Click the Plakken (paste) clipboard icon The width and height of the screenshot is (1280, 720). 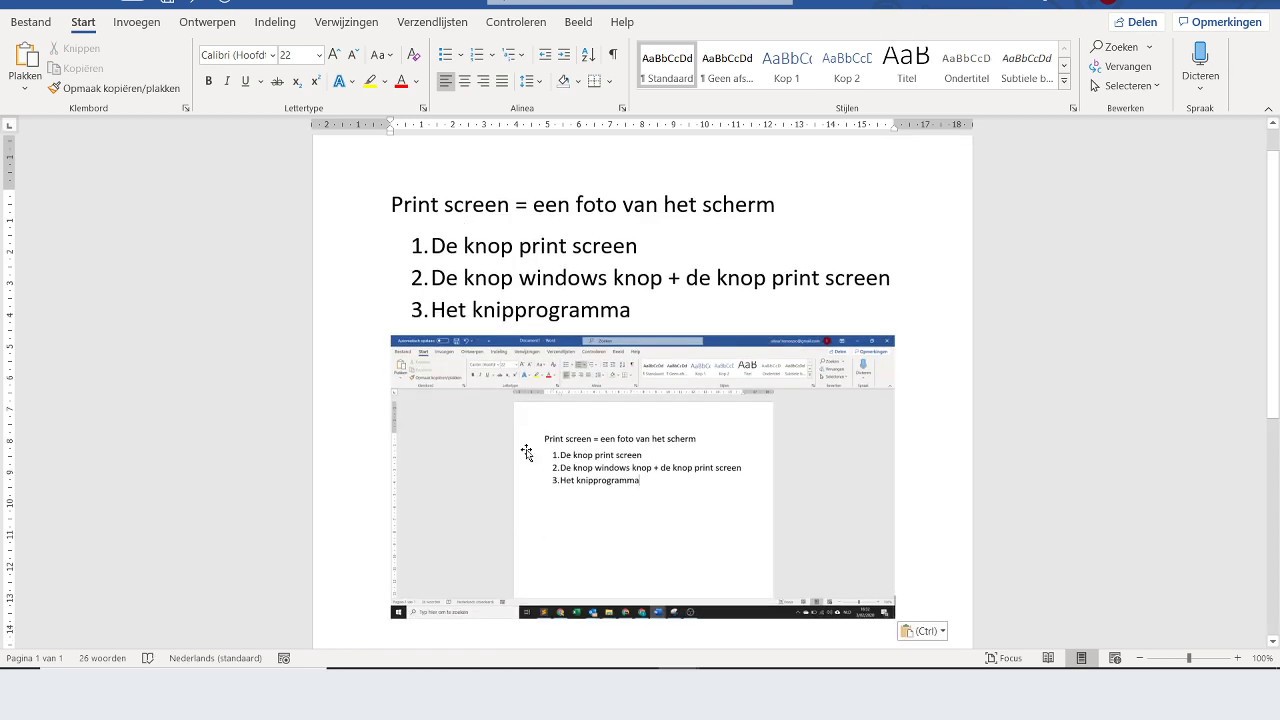coord(25,56)
